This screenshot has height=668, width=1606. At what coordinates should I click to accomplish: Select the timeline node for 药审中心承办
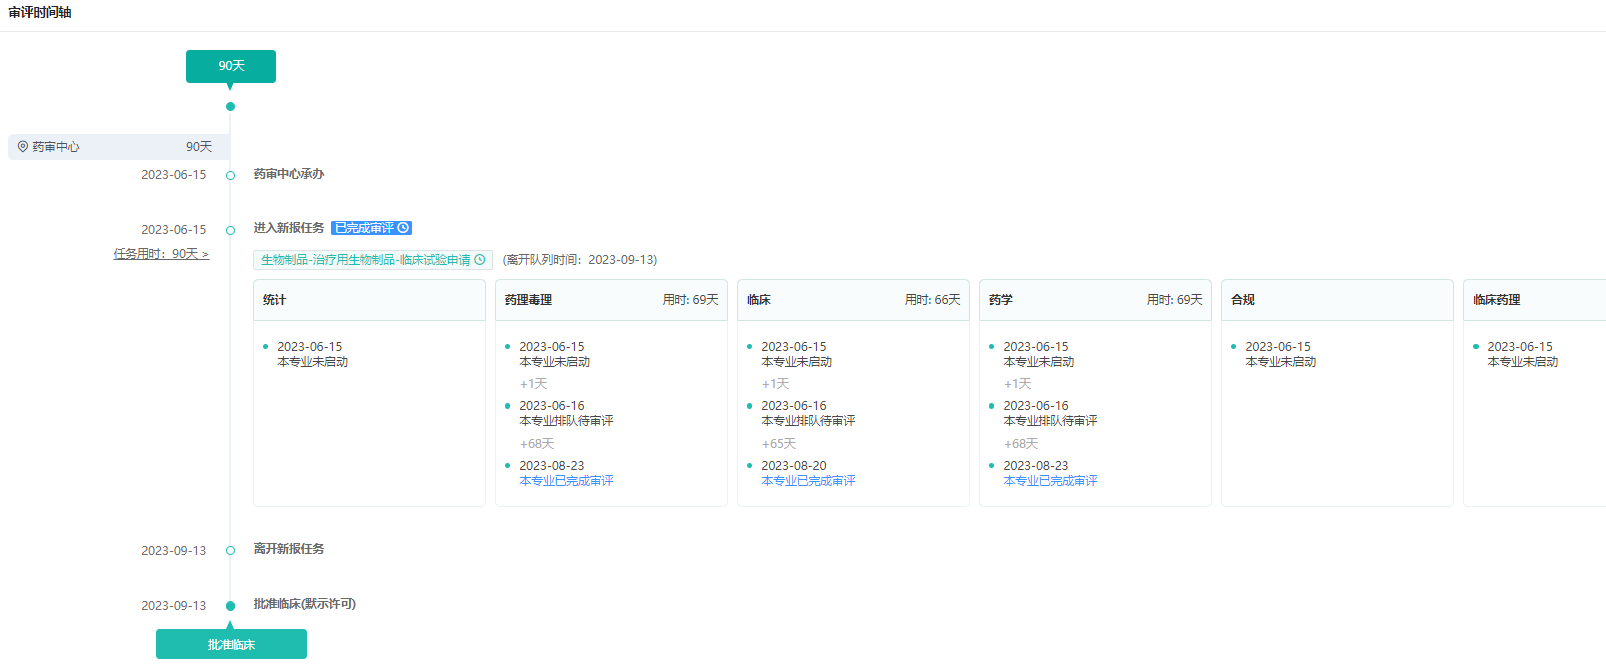(230, 175)
